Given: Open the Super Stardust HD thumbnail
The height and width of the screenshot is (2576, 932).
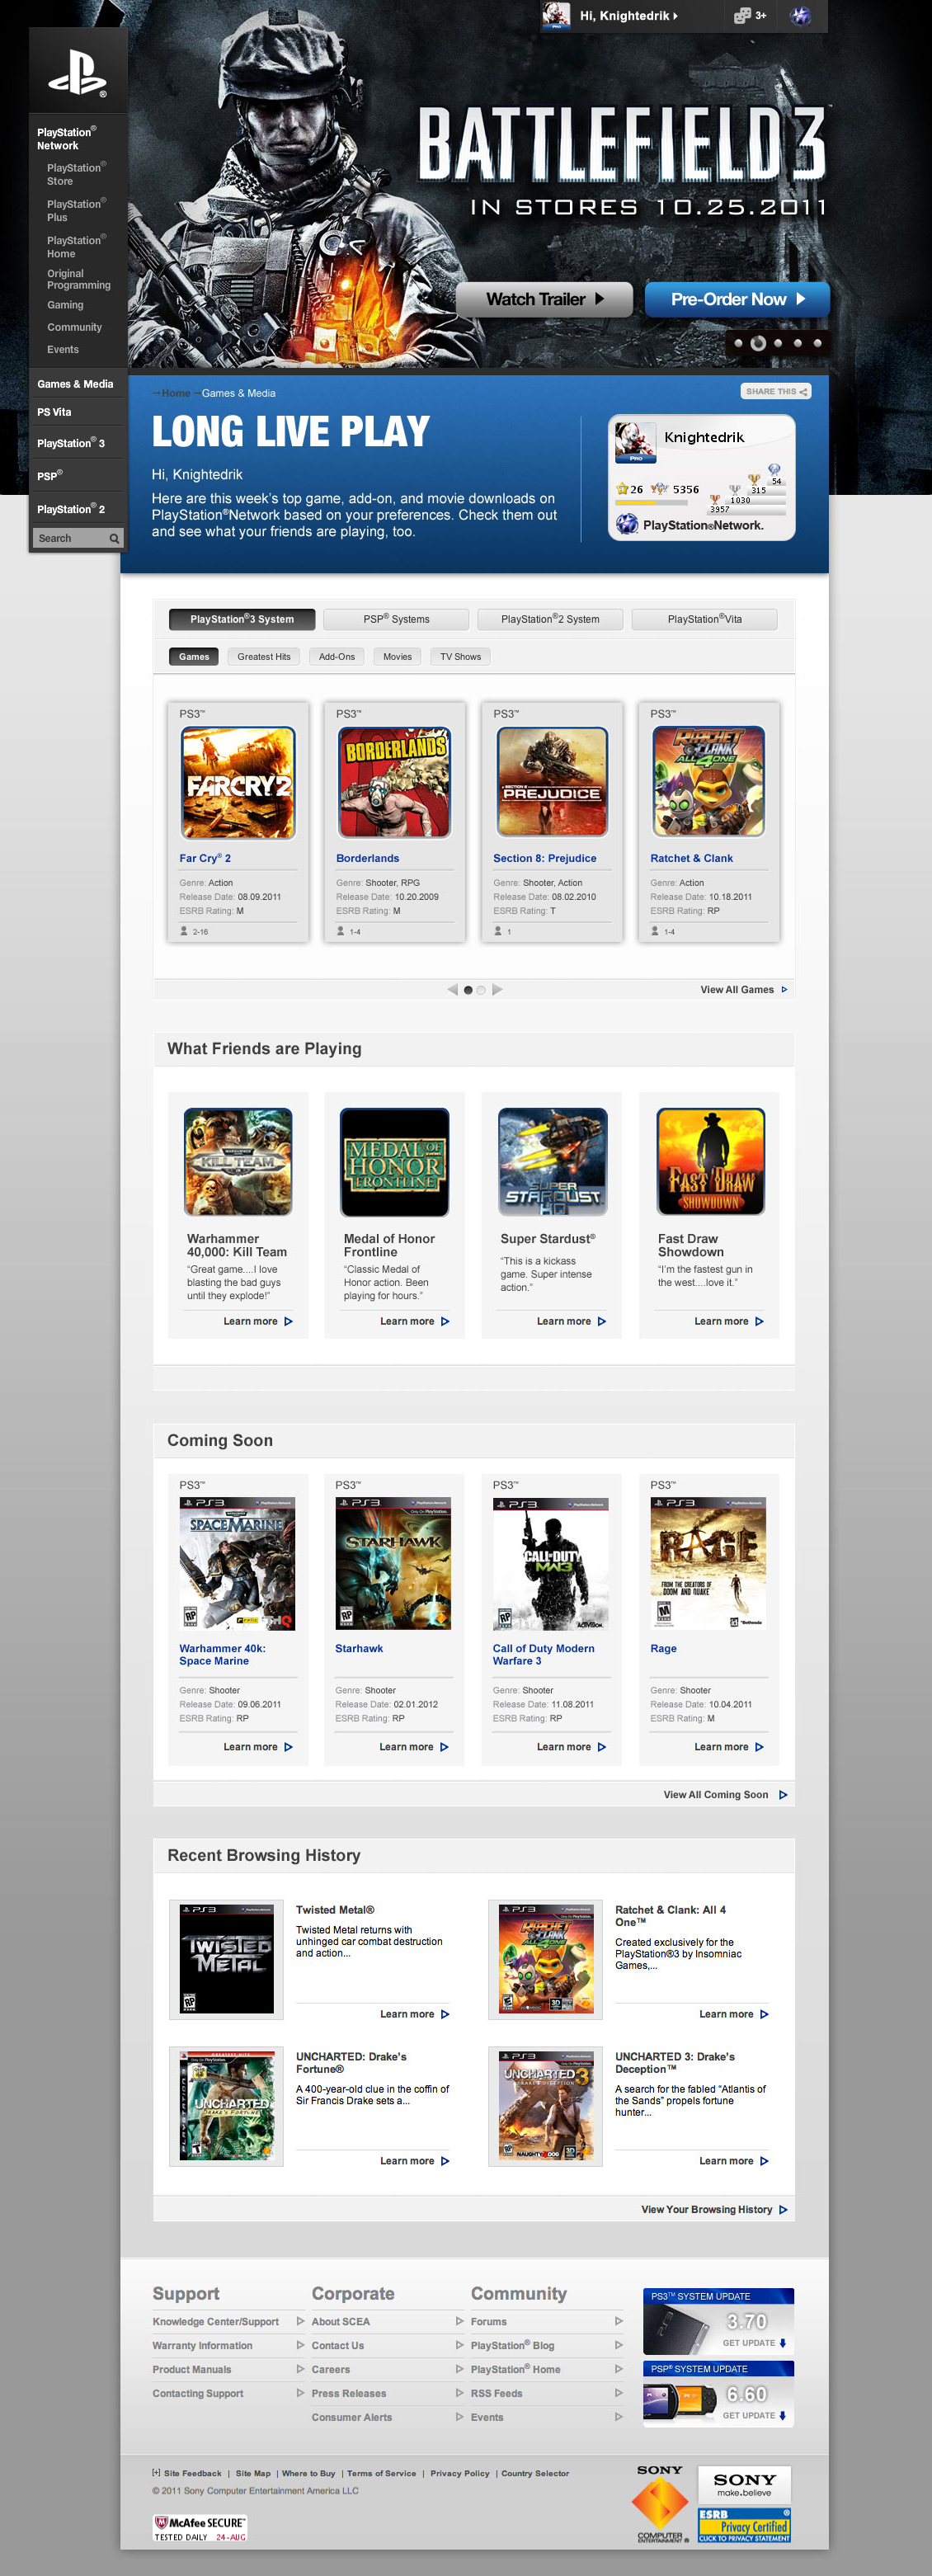Looking at the screenshot, I should click(x=553, y=1161).
